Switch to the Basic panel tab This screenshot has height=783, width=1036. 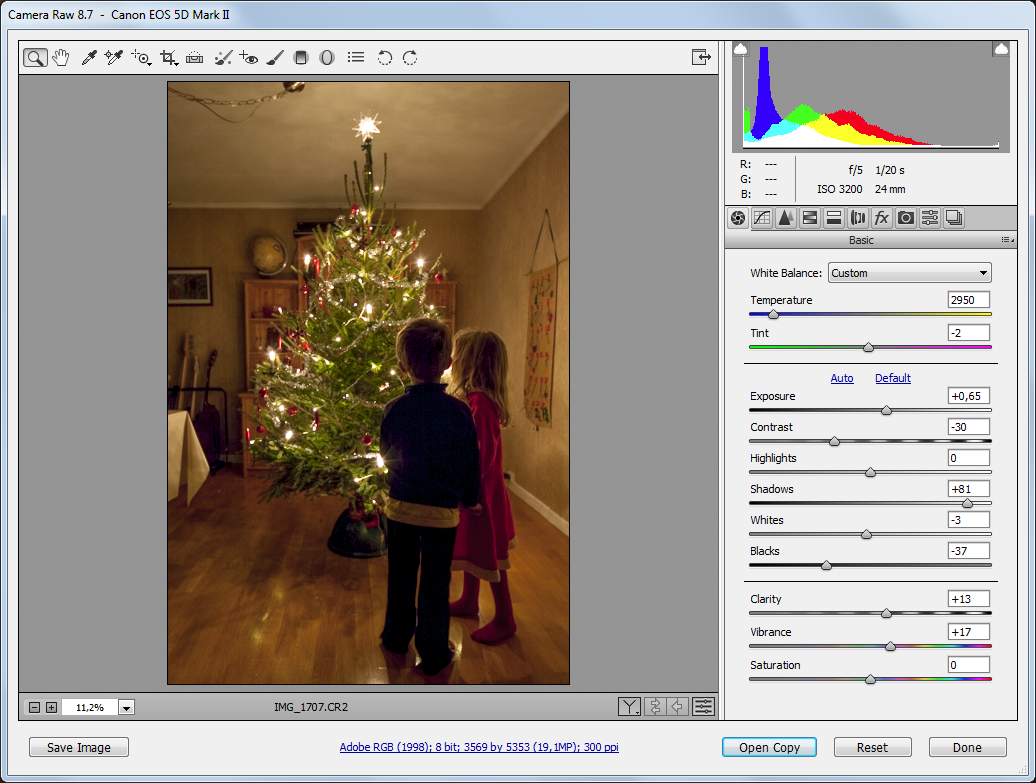coord(738,218)
